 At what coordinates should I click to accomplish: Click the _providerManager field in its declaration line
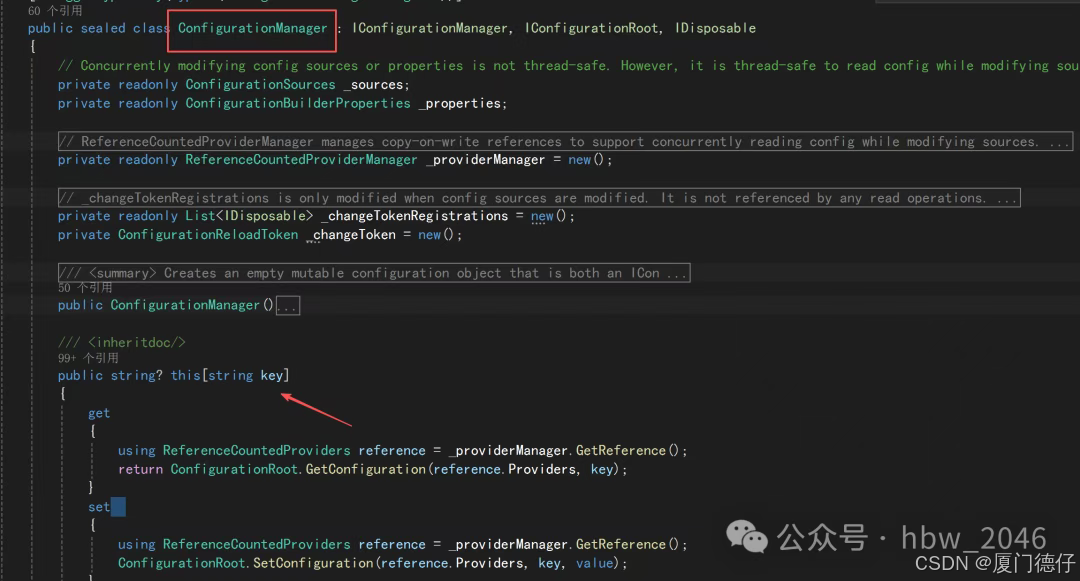(x=486, y=160)
